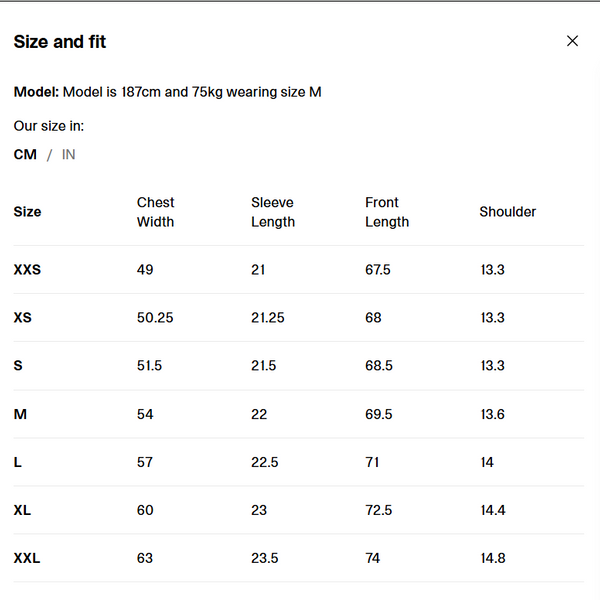The image size is (600, 600).
Task: Click the Chest Width column header
Action: point(155,212)
